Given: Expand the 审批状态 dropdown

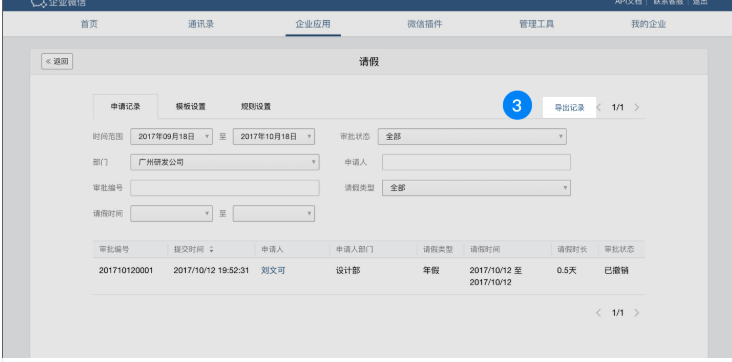Looking at the screenshot, I should click(472, 136).
